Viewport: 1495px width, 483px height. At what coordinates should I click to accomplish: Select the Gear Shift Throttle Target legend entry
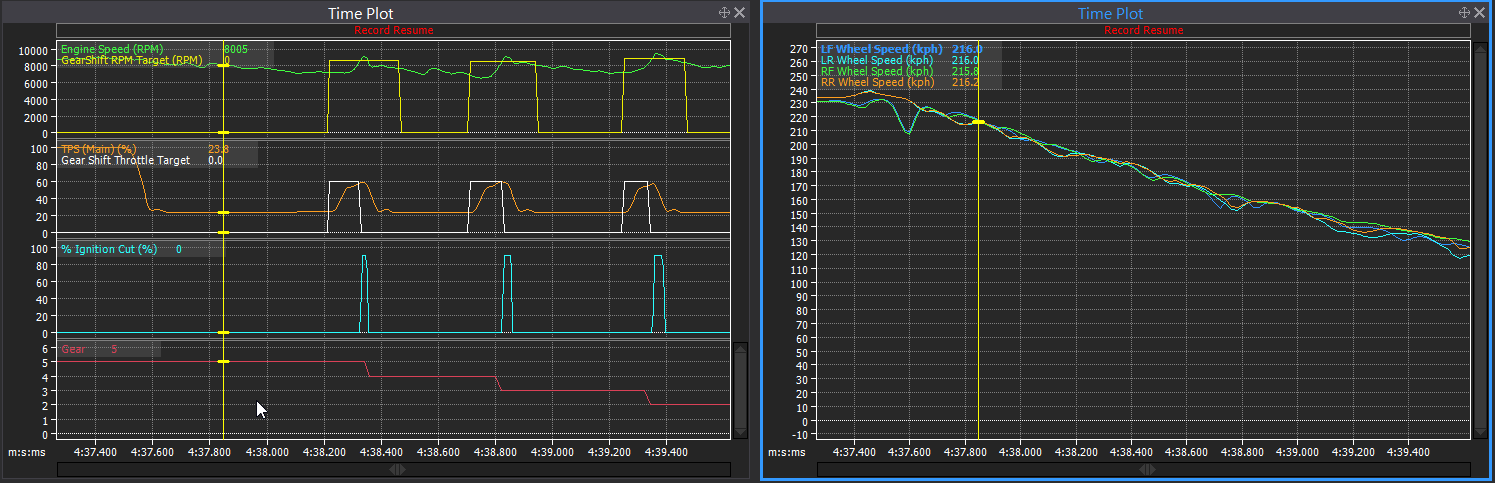tap(125, 160)
